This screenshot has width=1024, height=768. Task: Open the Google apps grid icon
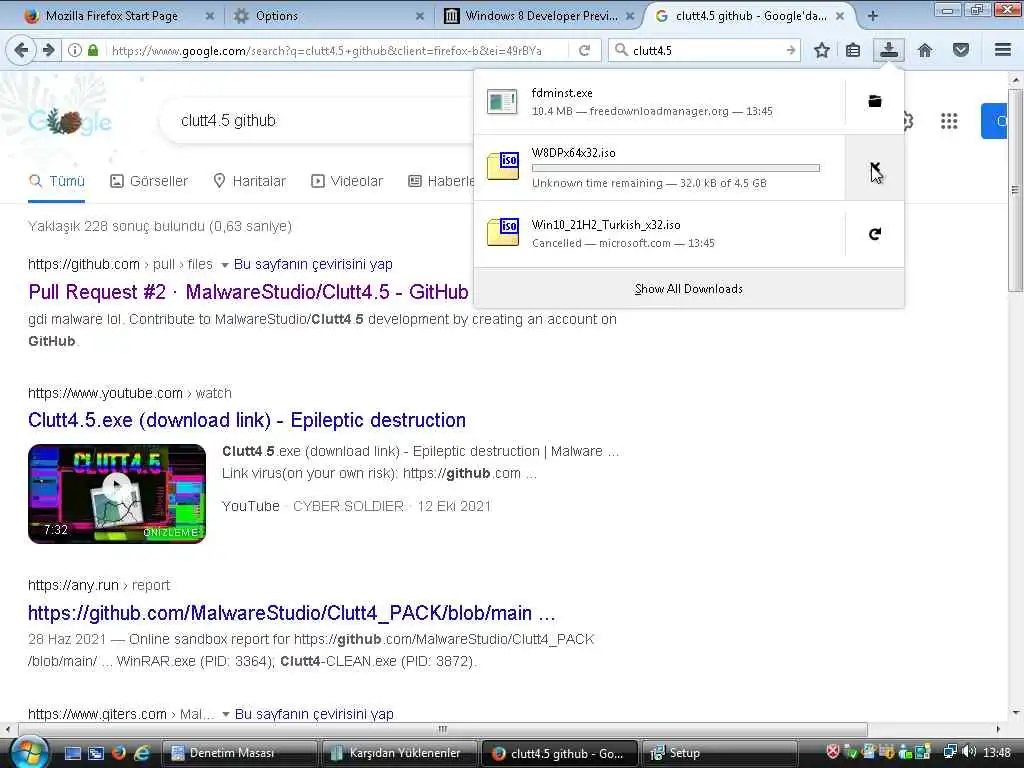coord(949,121)
